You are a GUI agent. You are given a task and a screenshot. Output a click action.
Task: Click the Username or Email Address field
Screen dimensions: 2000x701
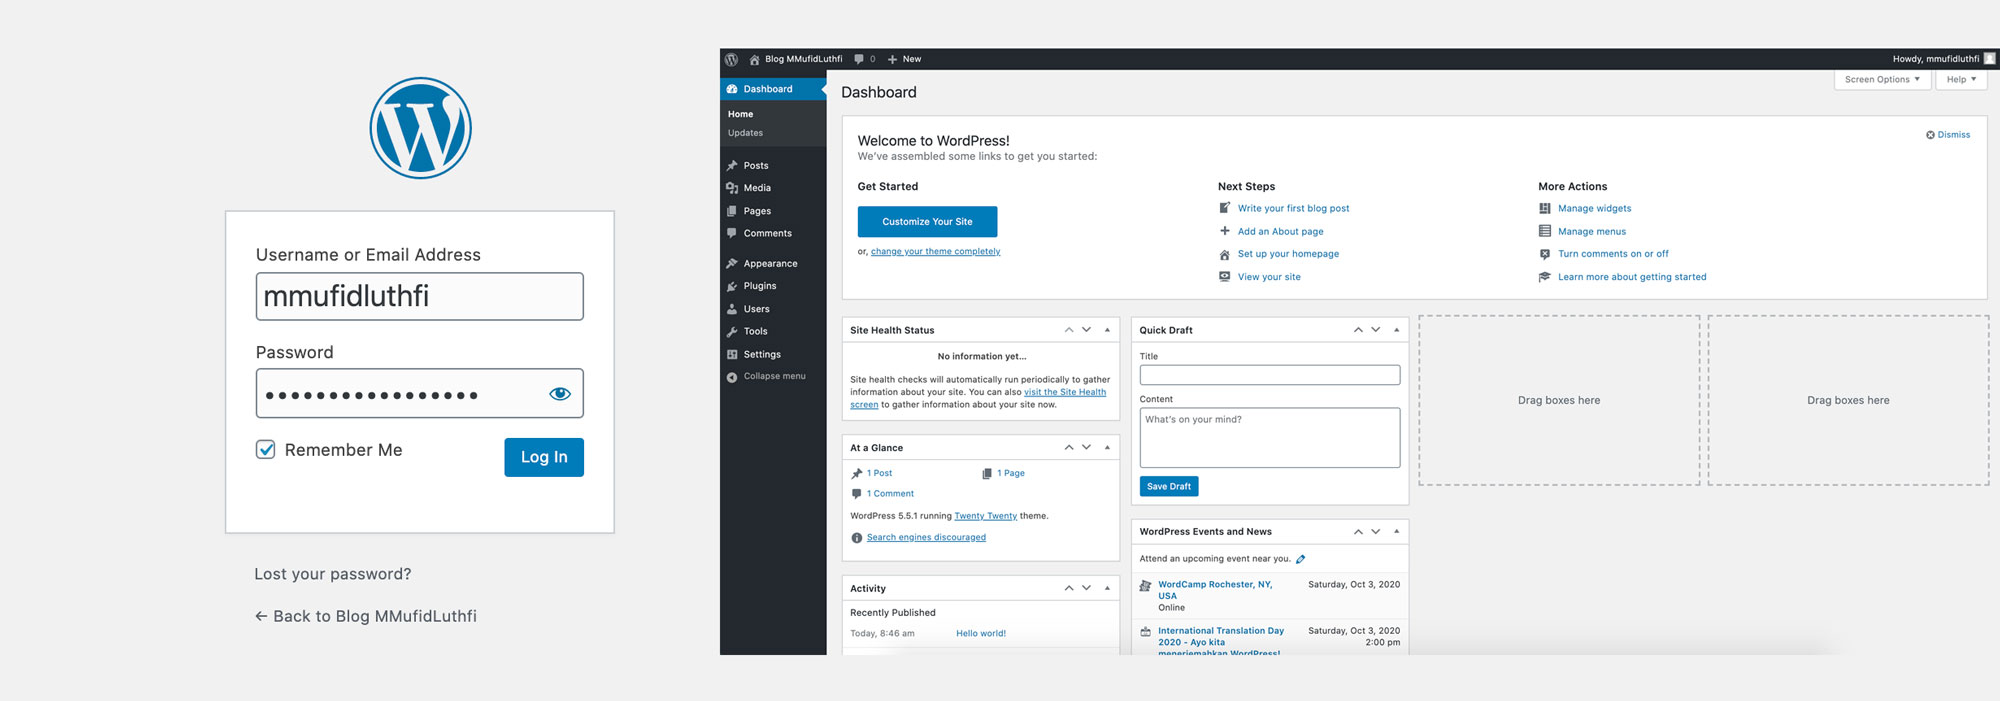(x=420, y=297)
